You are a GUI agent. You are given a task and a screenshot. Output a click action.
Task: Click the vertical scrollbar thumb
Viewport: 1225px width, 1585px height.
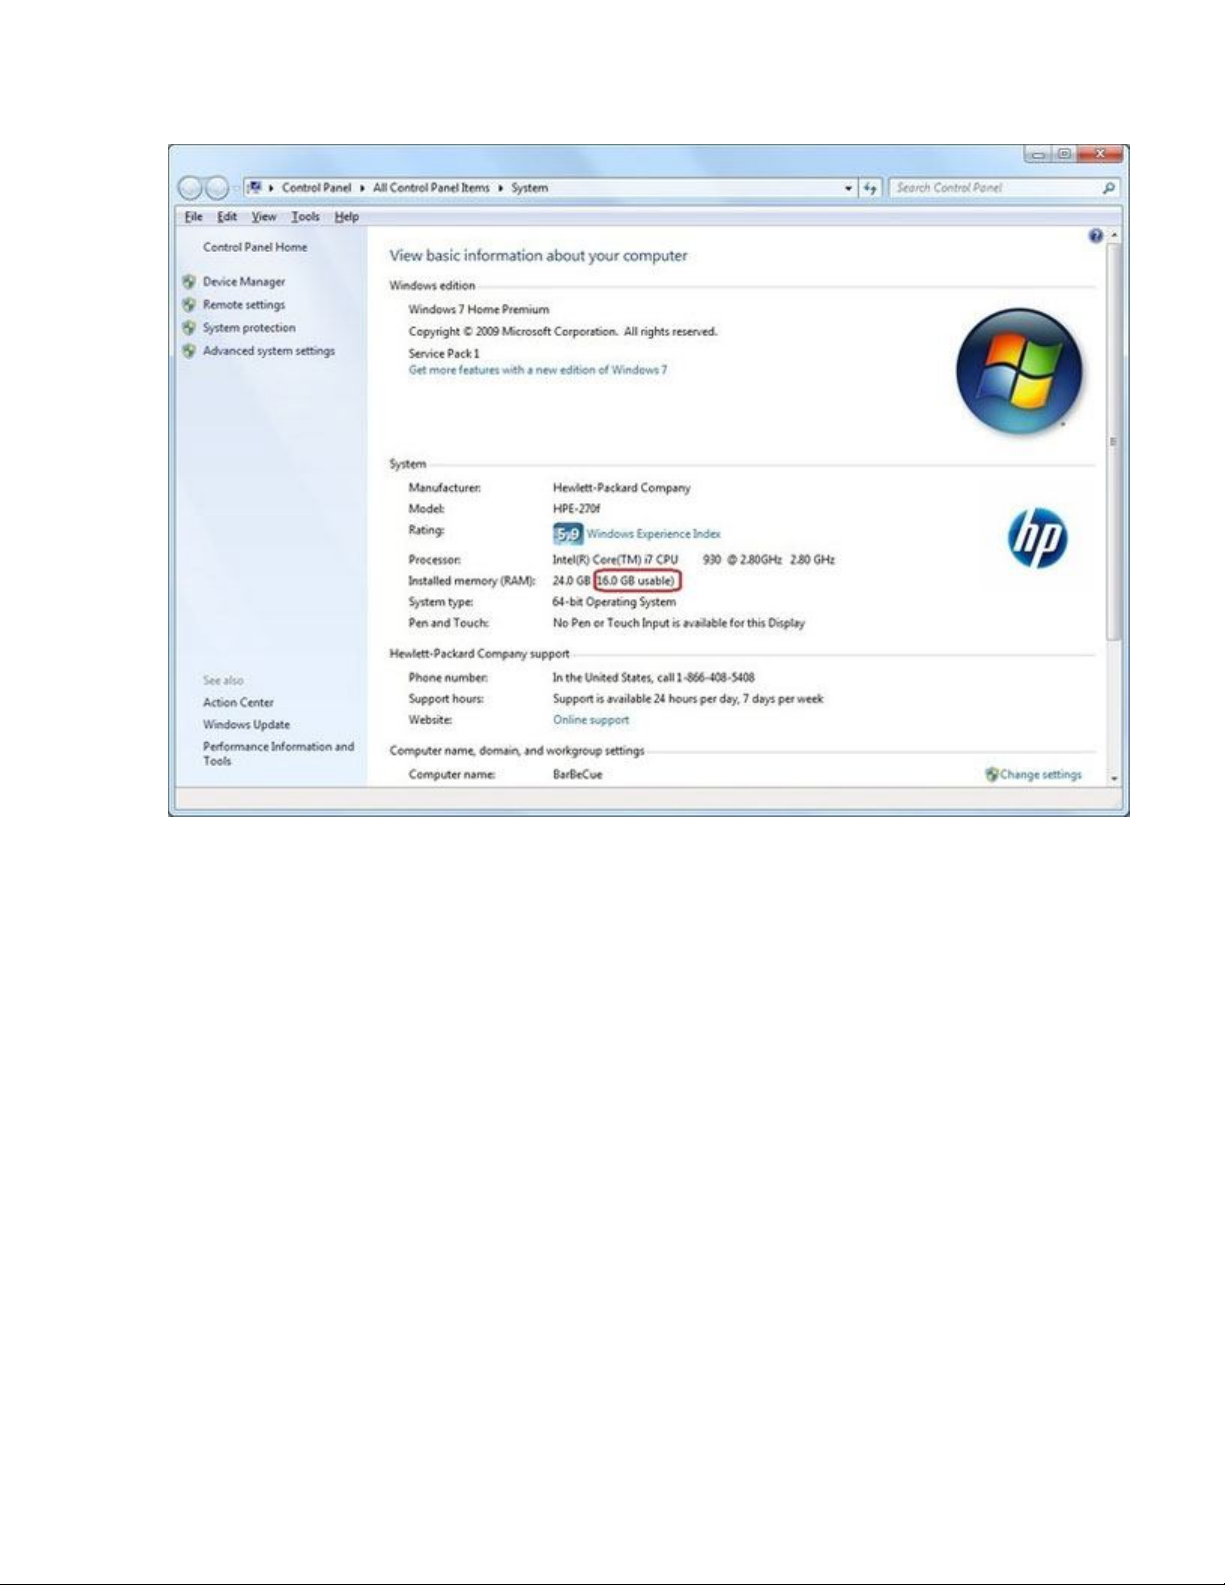(x=1113, y=440)
